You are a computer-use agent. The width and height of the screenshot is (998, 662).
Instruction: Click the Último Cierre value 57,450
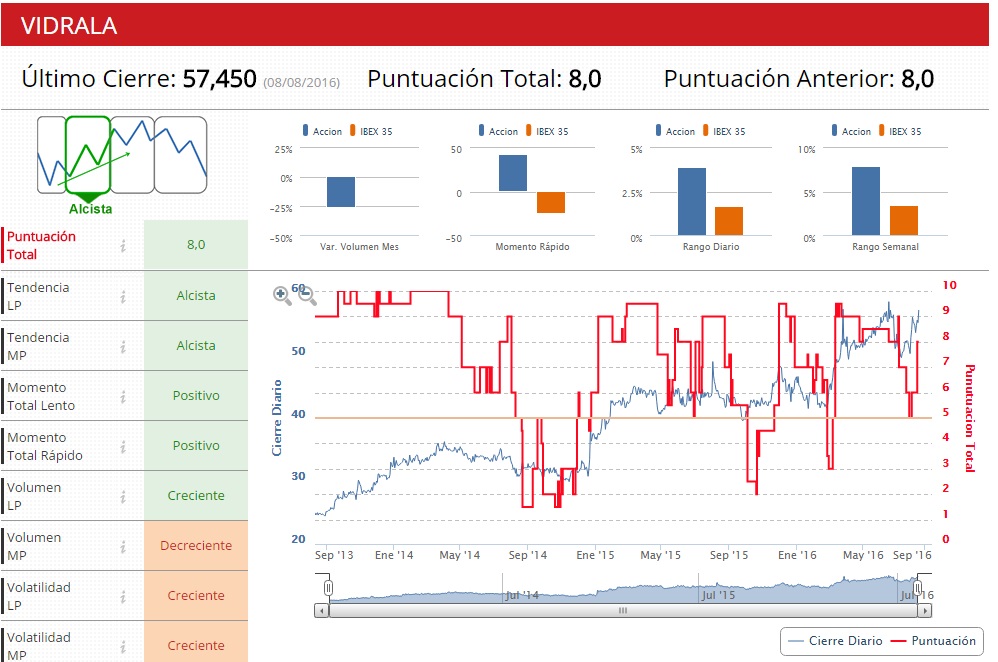point(220,79)
